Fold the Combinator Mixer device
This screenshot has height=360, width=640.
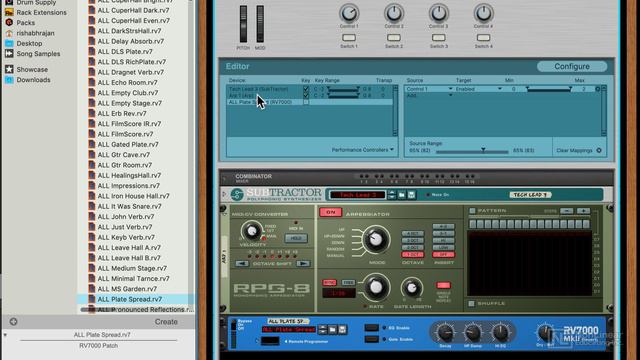(x=224, y=178)
